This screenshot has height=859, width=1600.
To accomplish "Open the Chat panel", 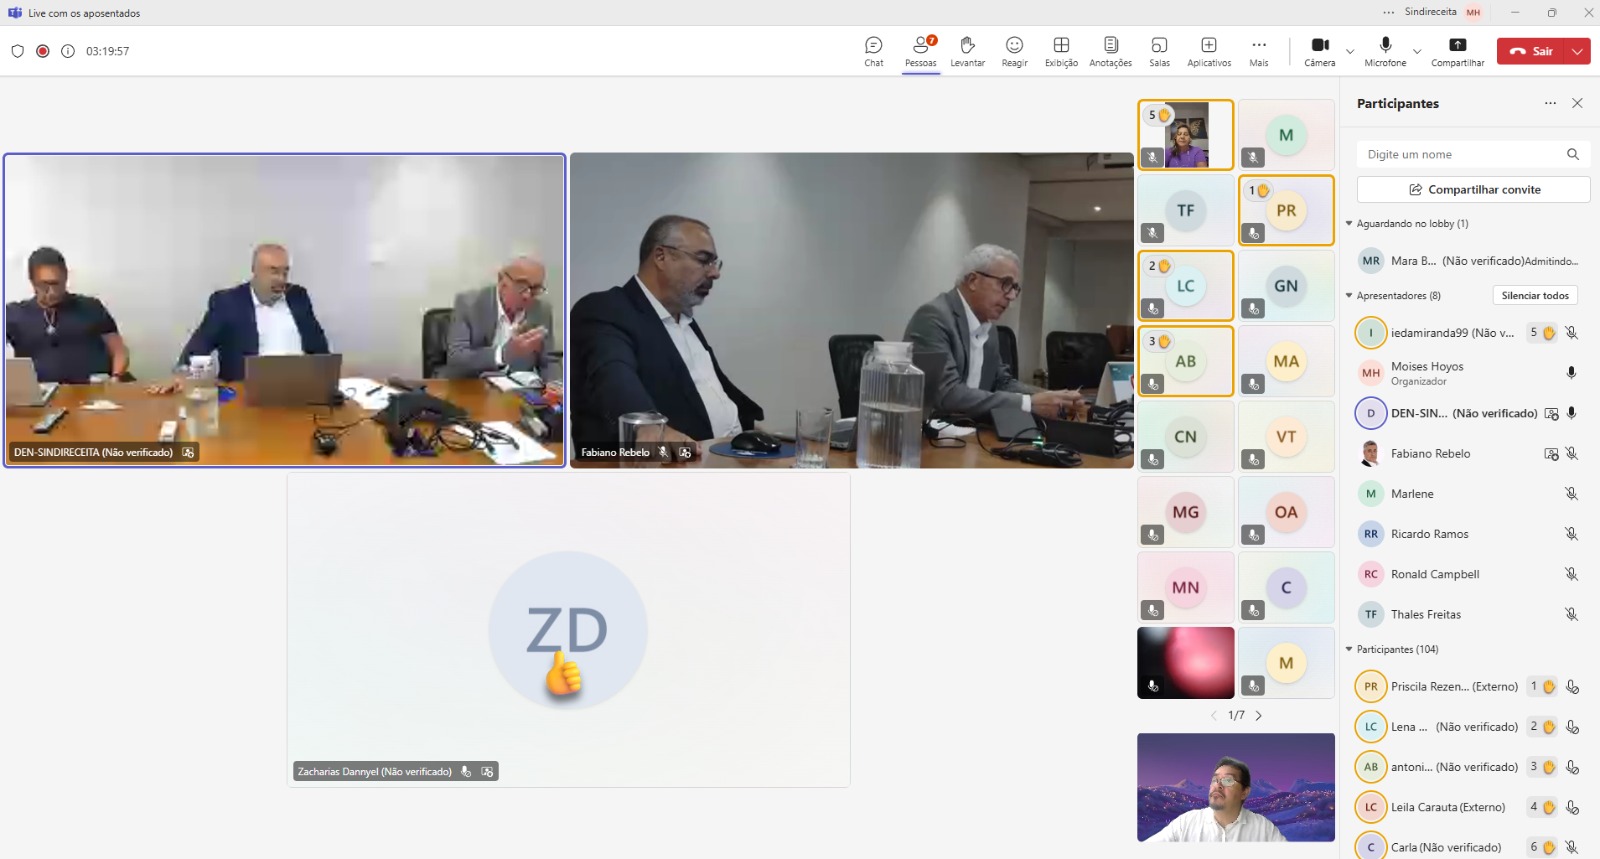I will click(x=873, y=51).
